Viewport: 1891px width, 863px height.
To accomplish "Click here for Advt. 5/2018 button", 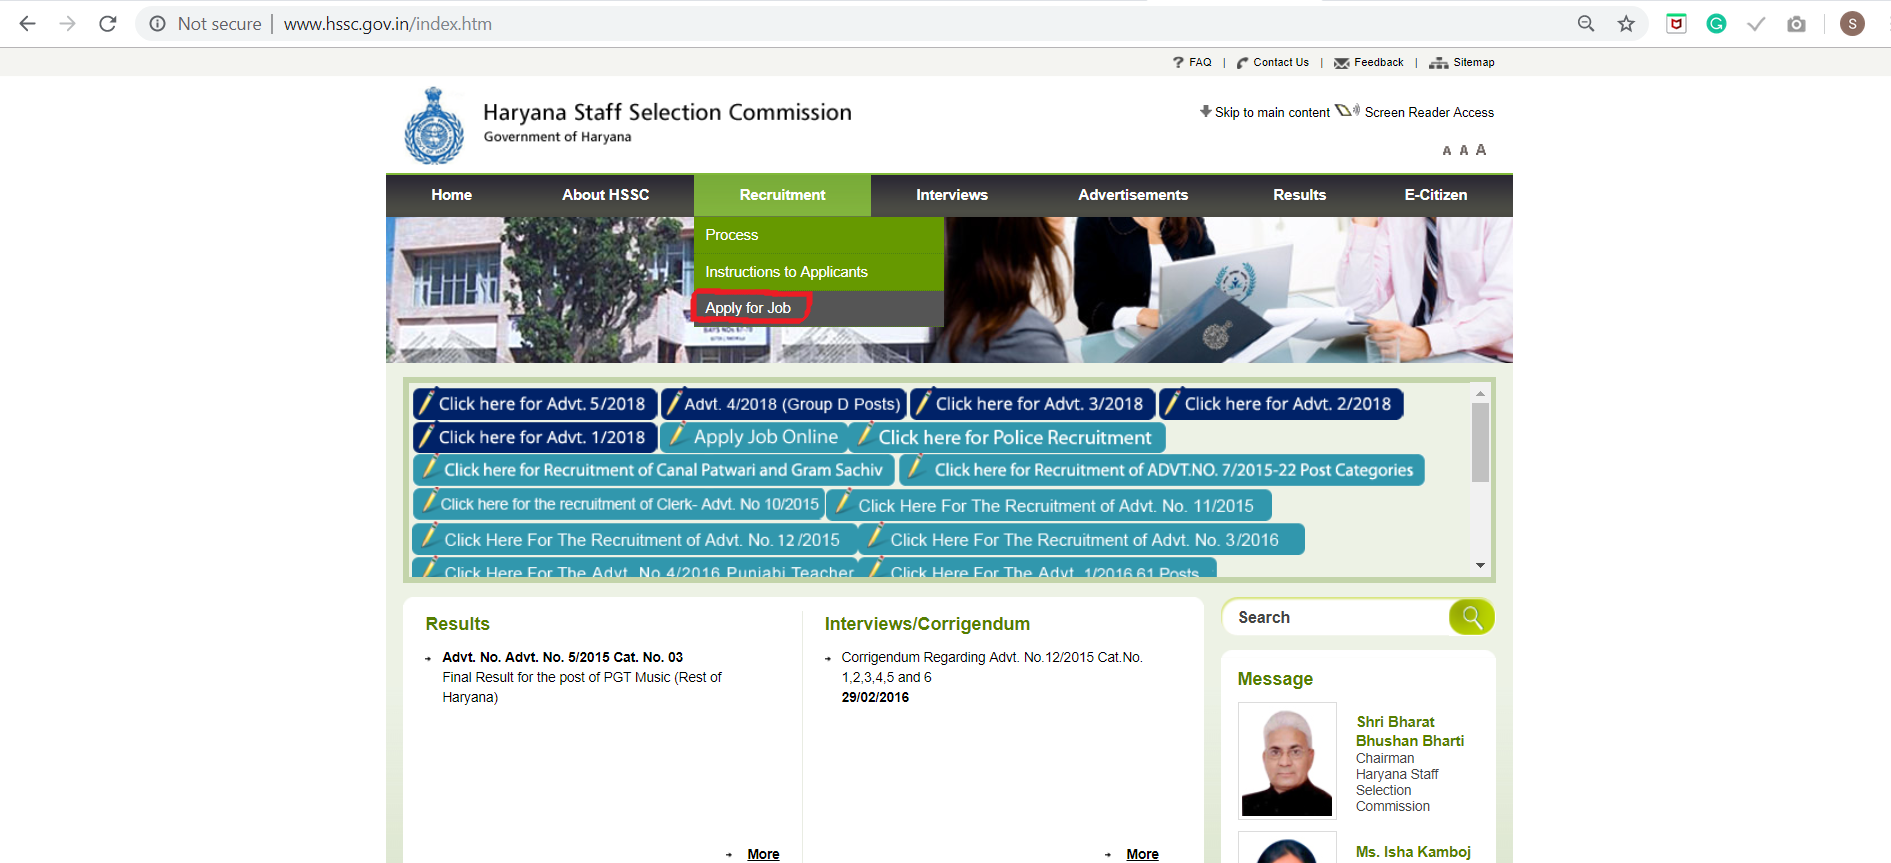I will point(535,404).
